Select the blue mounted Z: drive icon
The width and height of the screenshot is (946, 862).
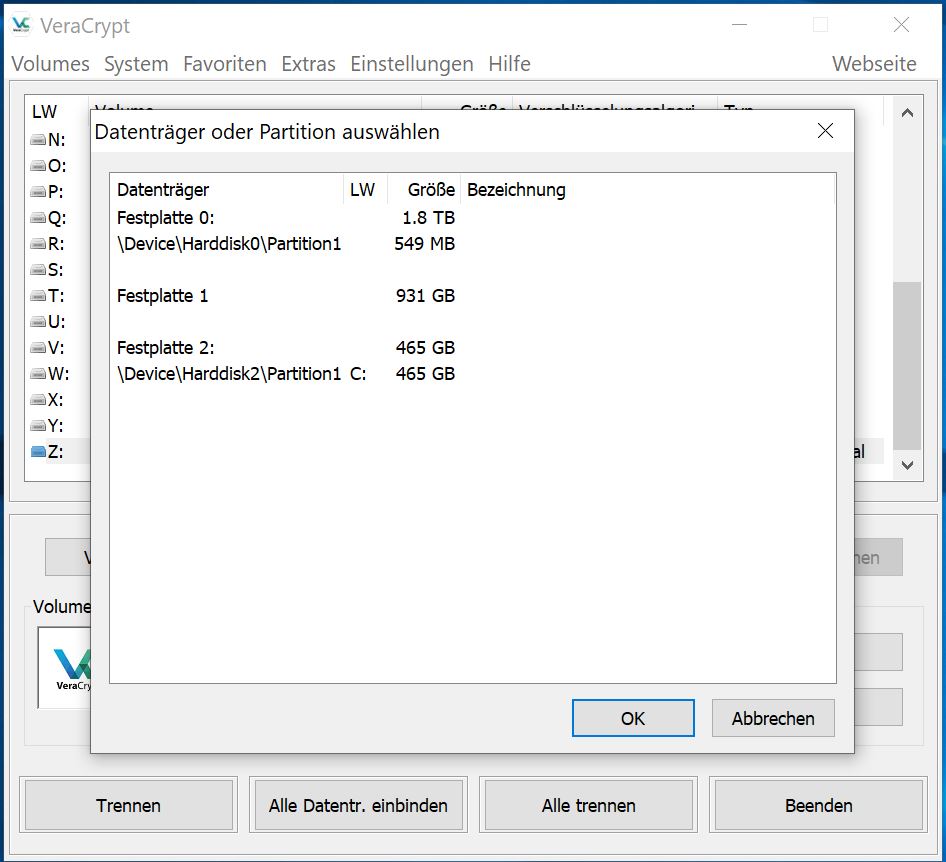tap(38, 452)
